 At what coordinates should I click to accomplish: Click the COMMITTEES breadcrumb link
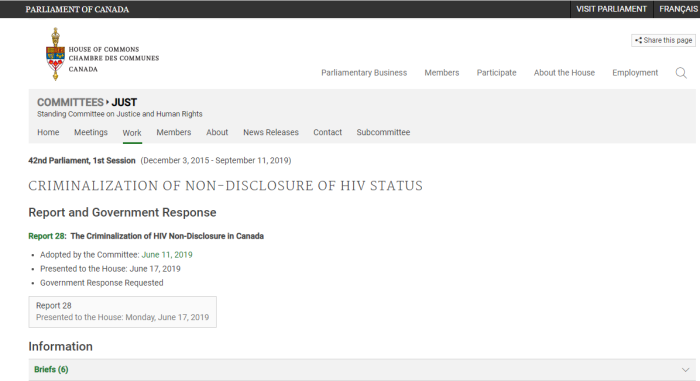[x=70, y=102]
